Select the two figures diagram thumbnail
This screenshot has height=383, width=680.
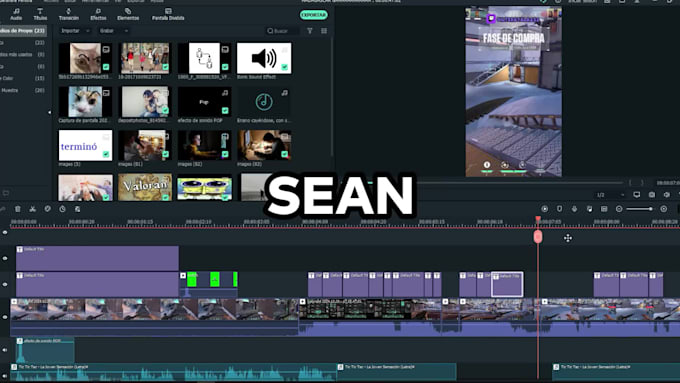coord(204,58)
